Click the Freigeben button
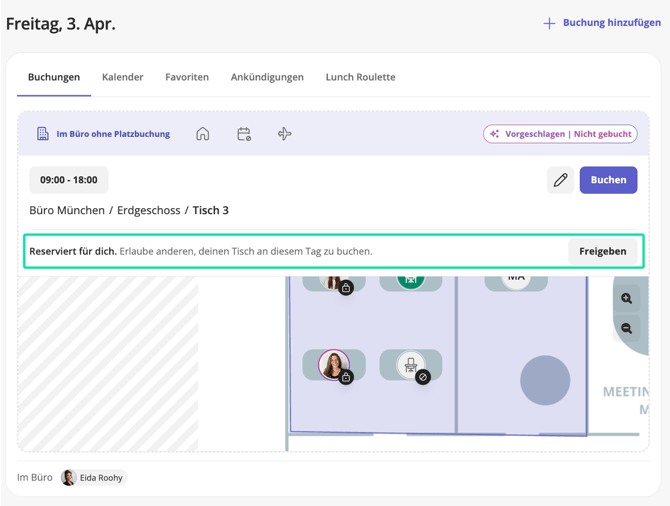 [x=602, y=251]
